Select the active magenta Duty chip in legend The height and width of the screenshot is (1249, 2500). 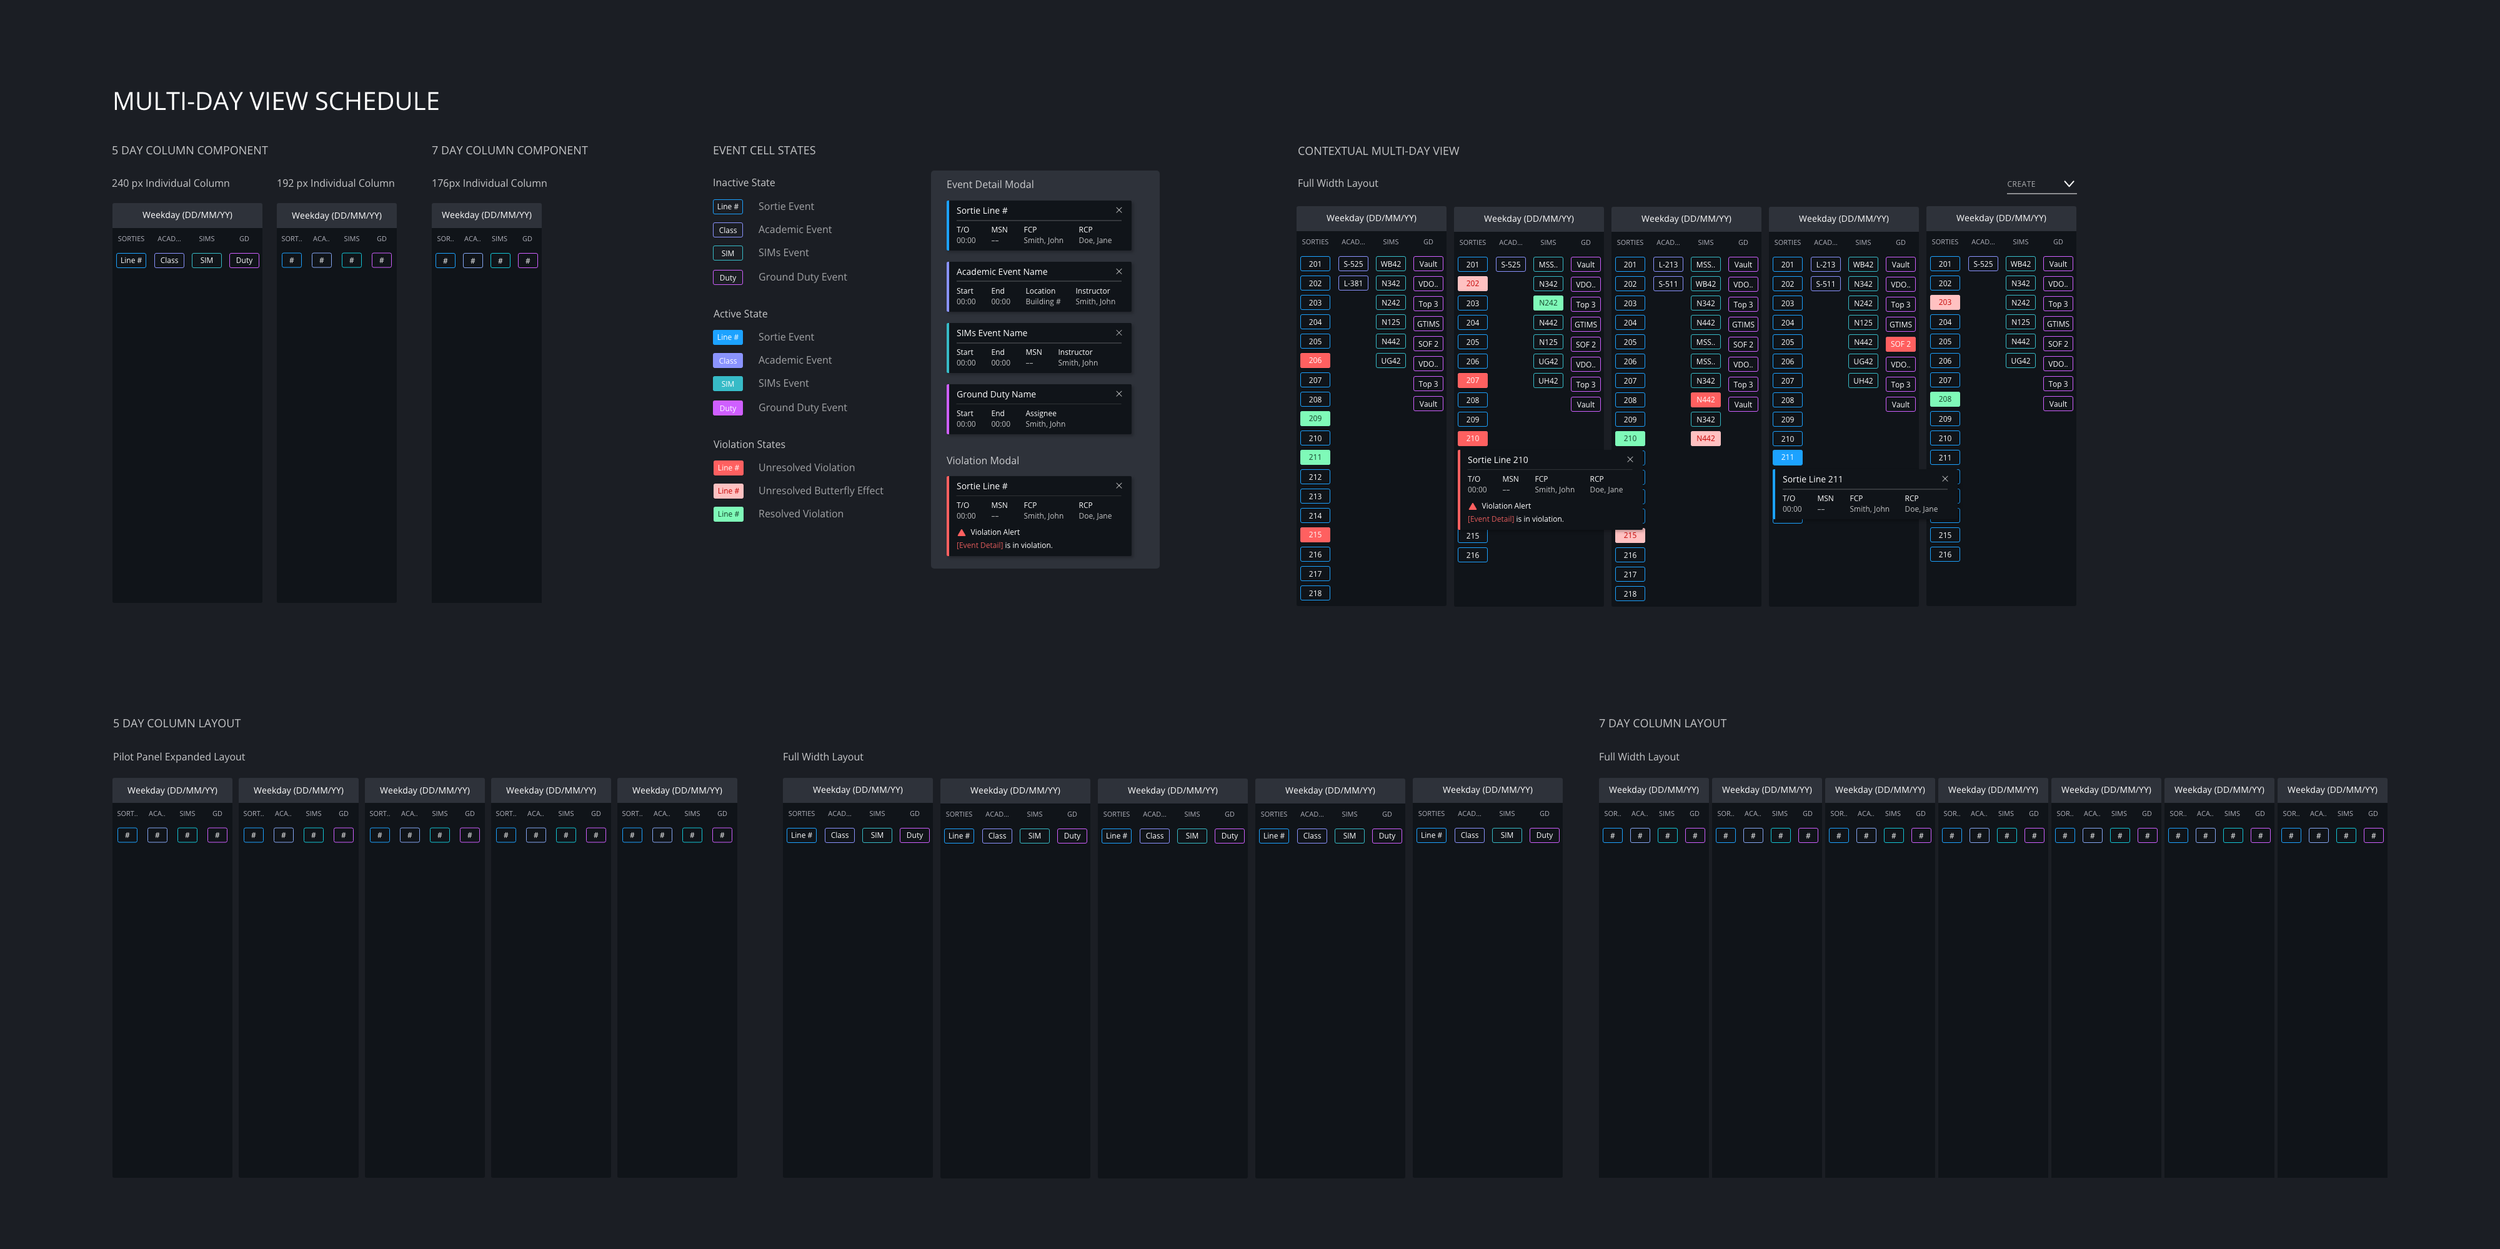(728, 408)
